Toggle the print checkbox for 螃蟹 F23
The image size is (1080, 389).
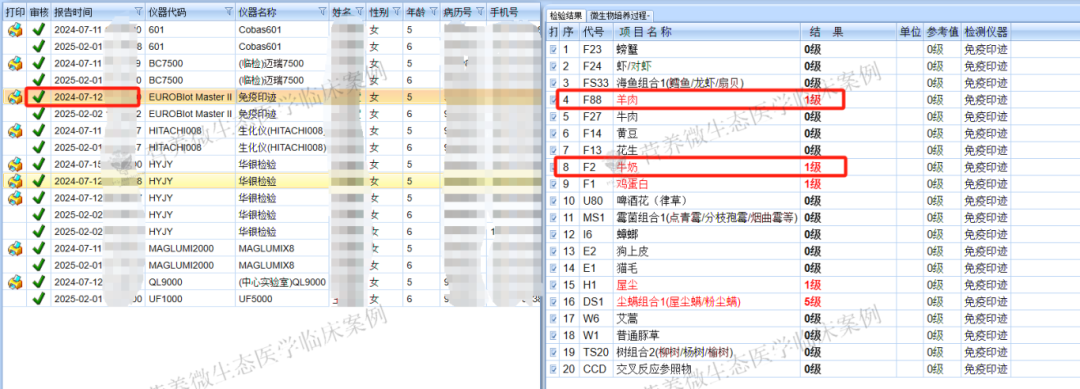click(x=553, y=50)
